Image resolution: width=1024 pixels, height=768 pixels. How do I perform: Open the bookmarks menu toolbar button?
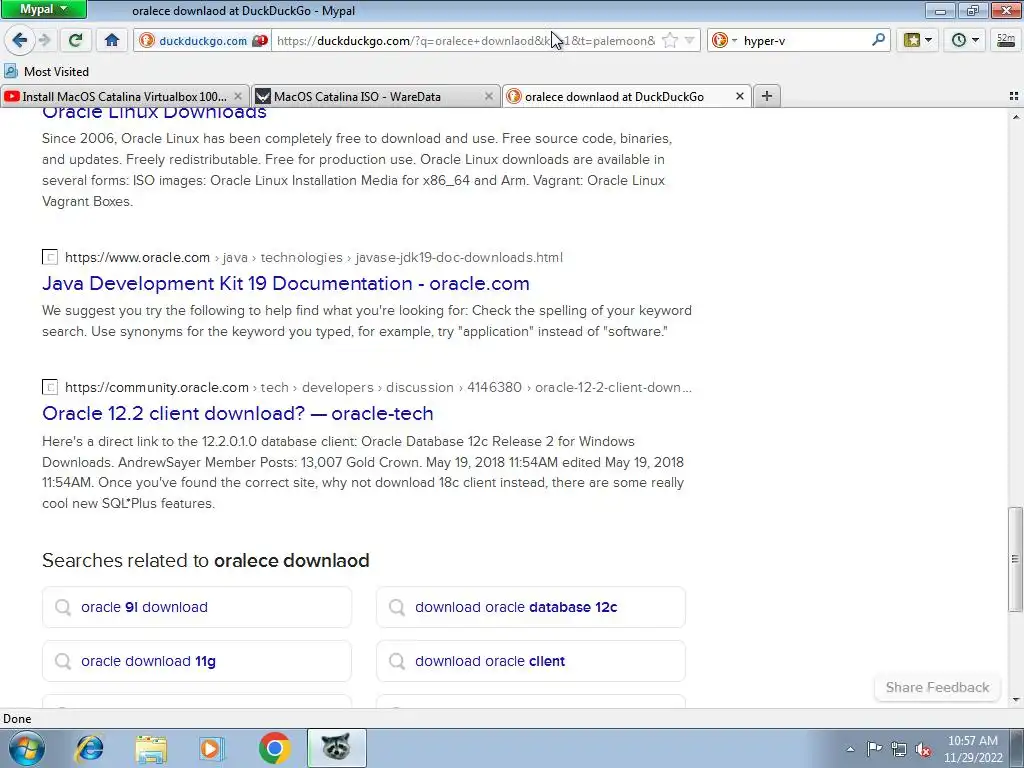(x=918, y=40)
